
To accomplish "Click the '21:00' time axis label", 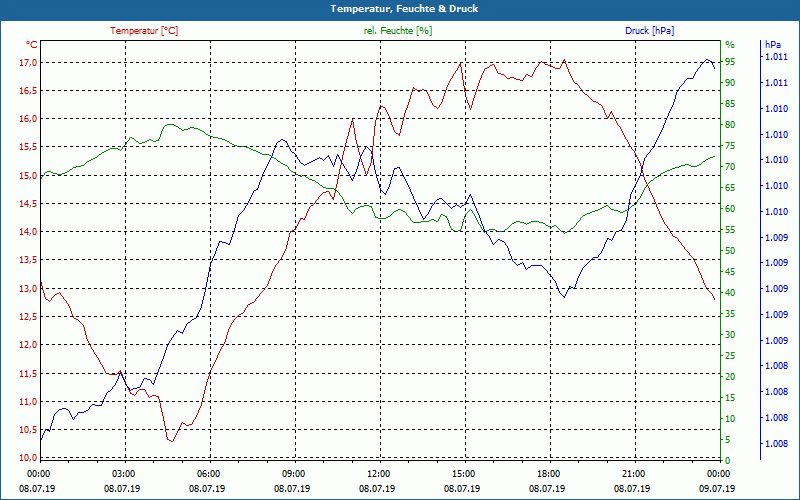I will pos(633,473).
